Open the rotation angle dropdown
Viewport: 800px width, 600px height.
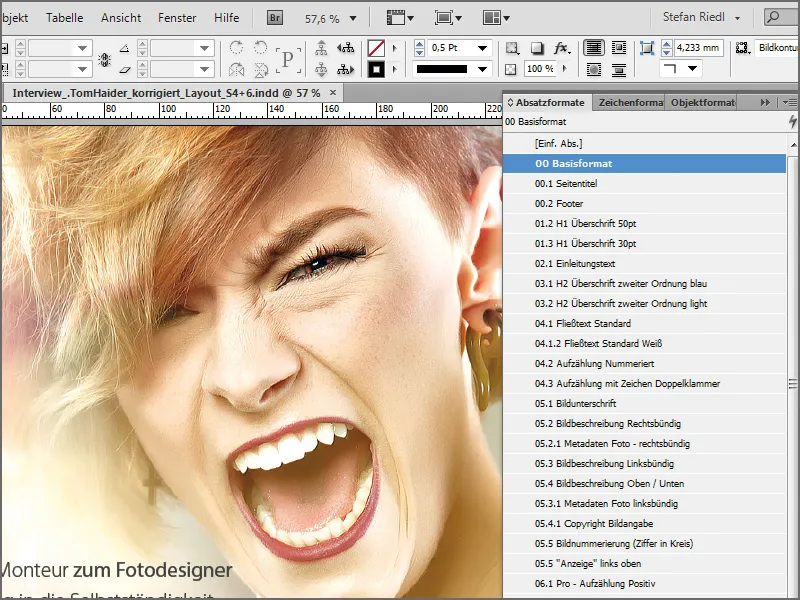point(205,48)
